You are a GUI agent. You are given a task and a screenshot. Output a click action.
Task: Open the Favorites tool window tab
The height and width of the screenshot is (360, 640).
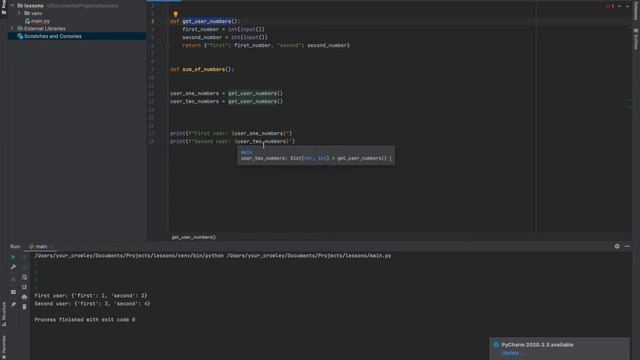click(4, 346)
